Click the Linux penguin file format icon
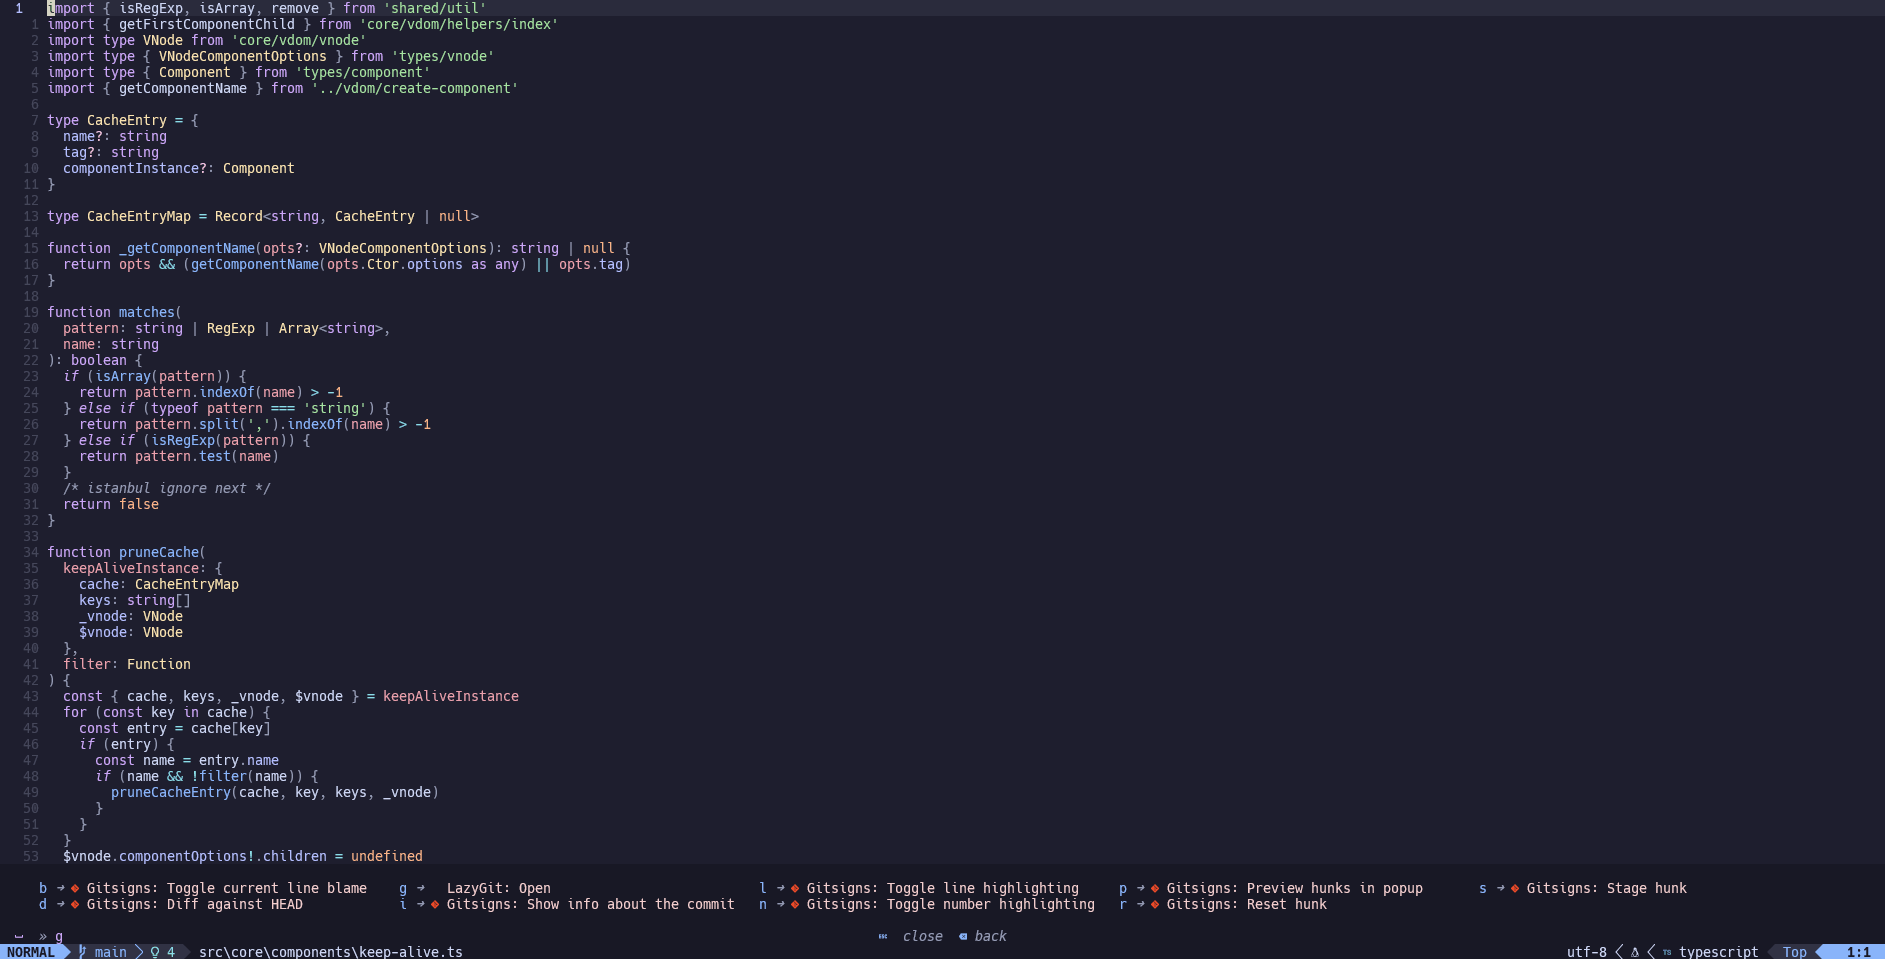Viewport: 1885px width, 959px height. [1635, 952]
